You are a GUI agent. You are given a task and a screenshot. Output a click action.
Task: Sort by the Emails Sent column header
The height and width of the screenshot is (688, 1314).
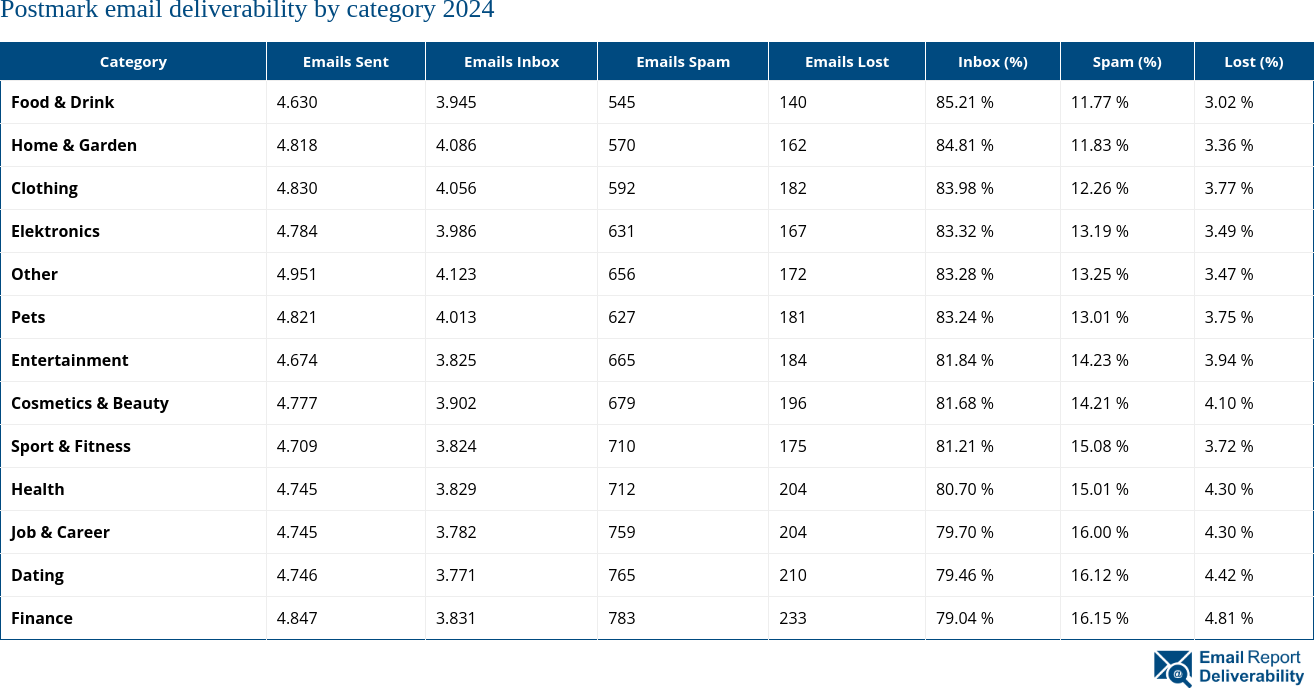[345, 61]
